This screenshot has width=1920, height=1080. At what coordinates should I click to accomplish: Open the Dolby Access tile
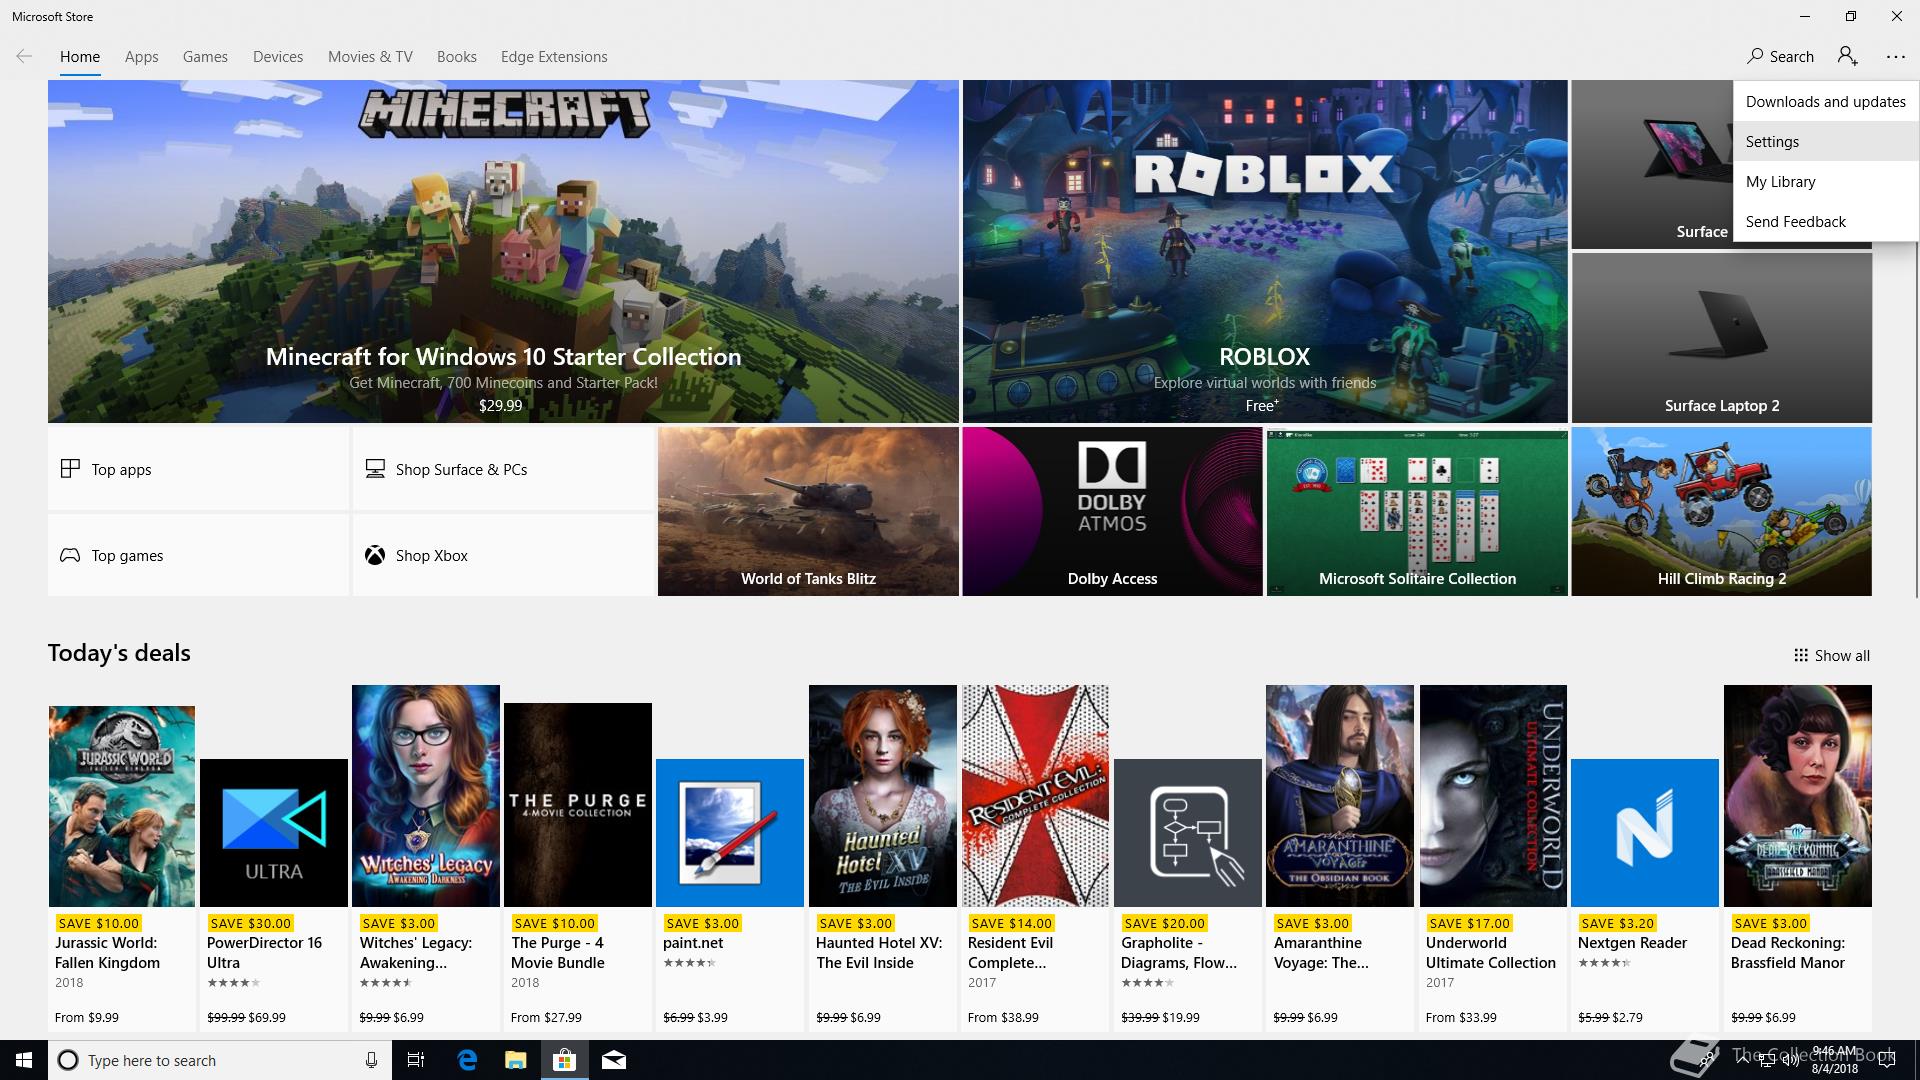click(1112, 512)
